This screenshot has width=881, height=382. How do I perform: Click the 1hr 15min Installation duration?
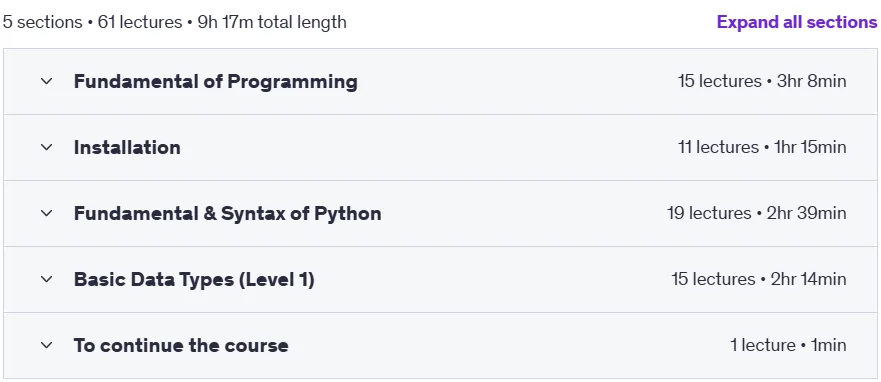pyautogui.click(x=810, y=147)
